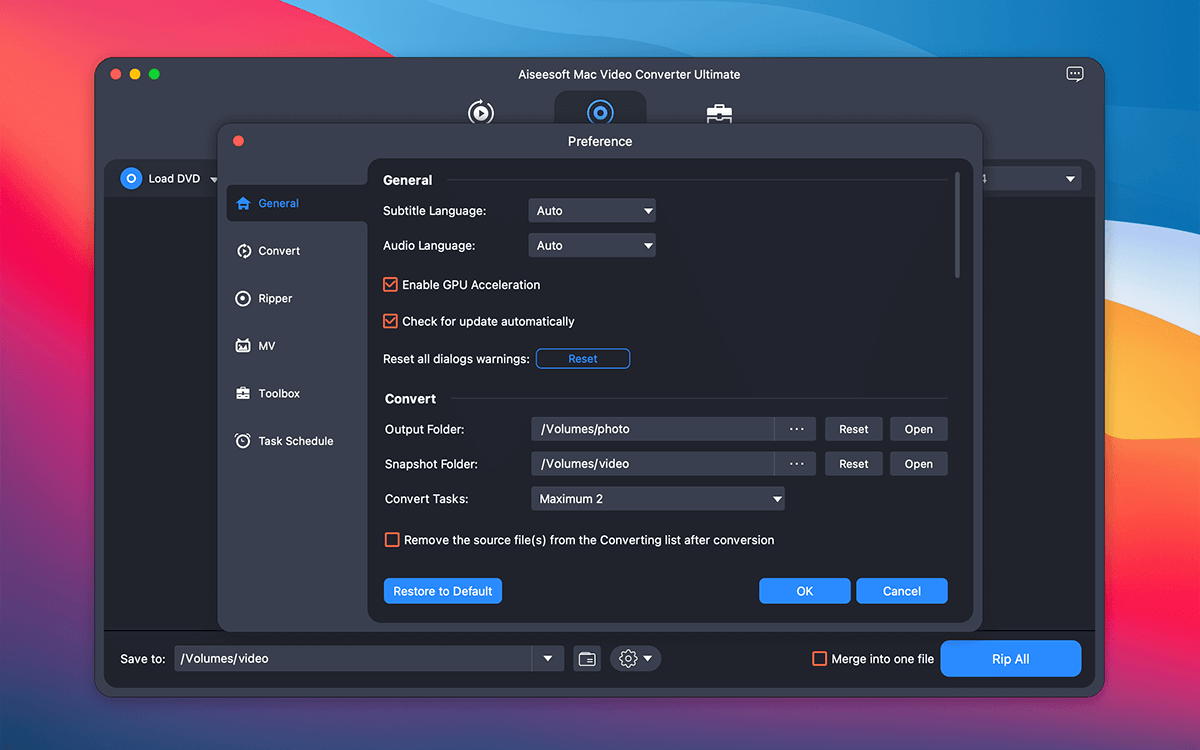Expand the Convert Tasks dropdown
The width and height of the screenshot is (1200, 750).
point(658,499)
